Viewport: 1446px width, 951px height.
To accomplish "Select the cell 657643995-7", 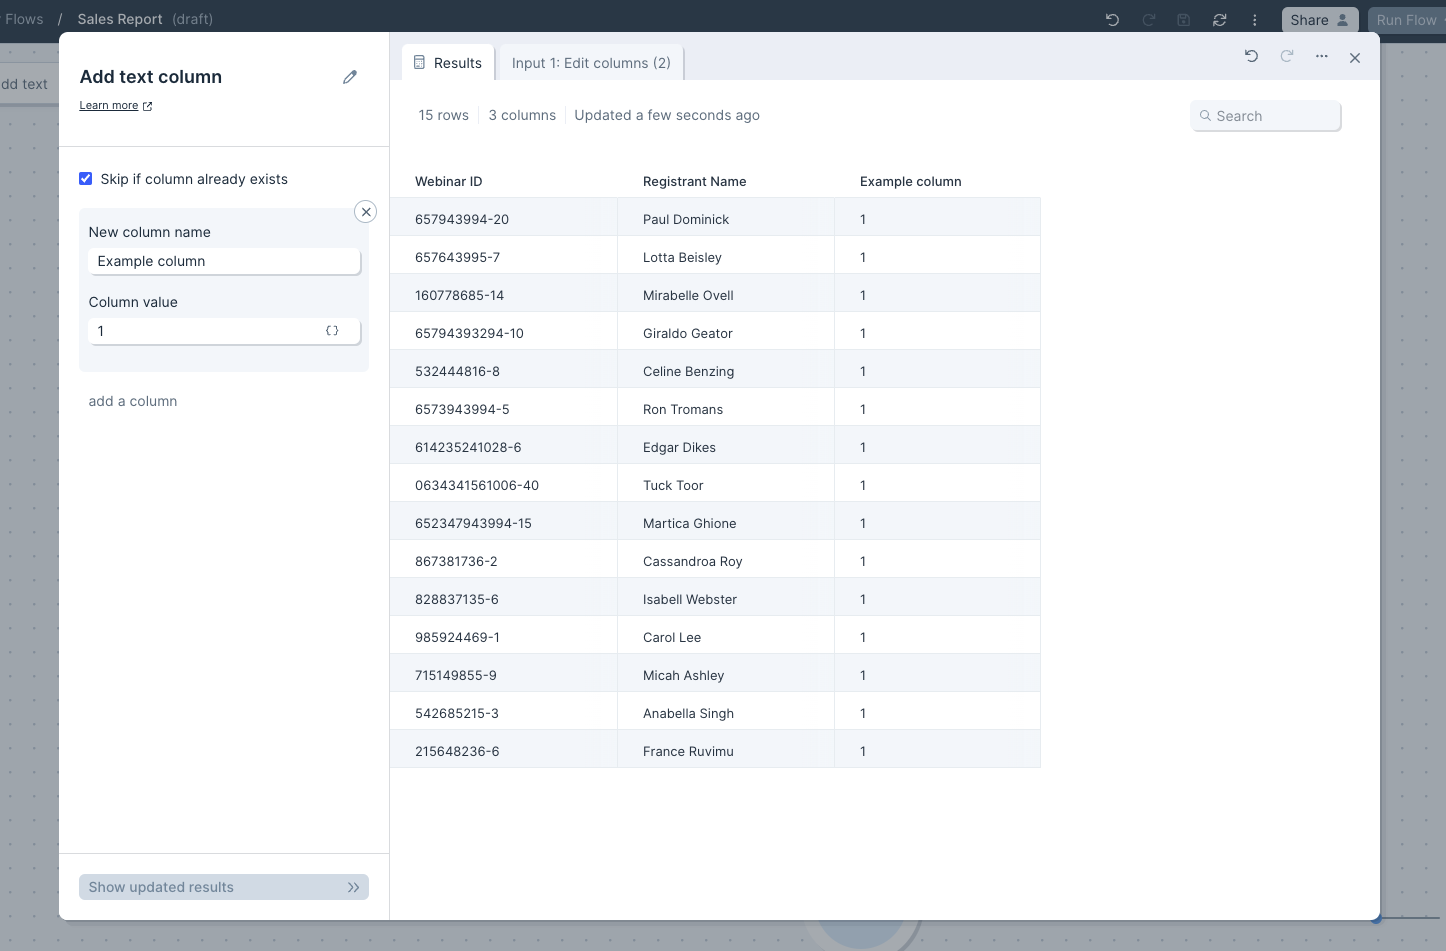I will click(504, 257).
